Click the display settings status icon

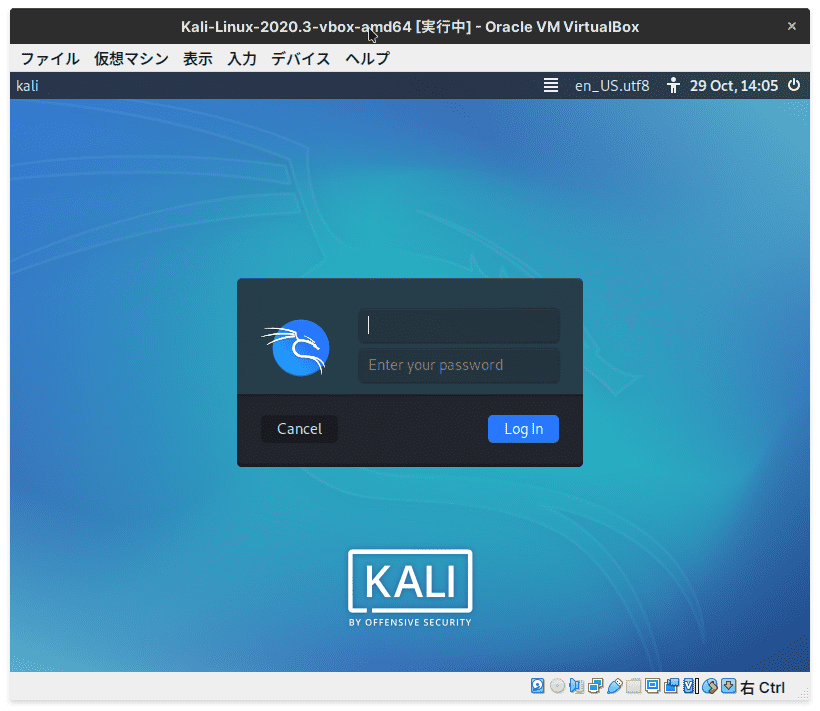pos(653,686)
